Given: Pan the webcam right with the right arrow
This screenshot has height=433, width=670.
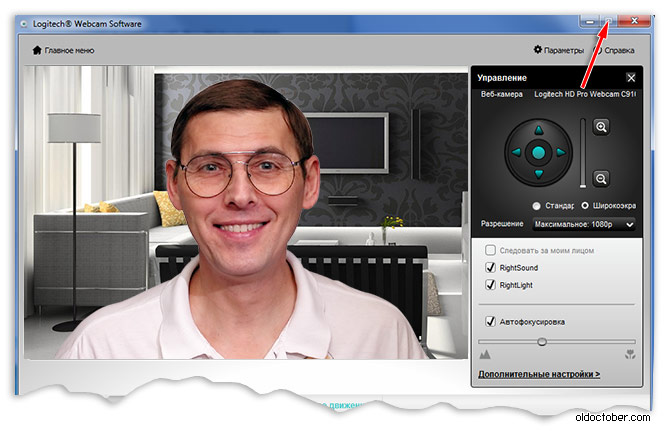Looking at the screenshot, I should pyautogui.click(x=561, y=152).
